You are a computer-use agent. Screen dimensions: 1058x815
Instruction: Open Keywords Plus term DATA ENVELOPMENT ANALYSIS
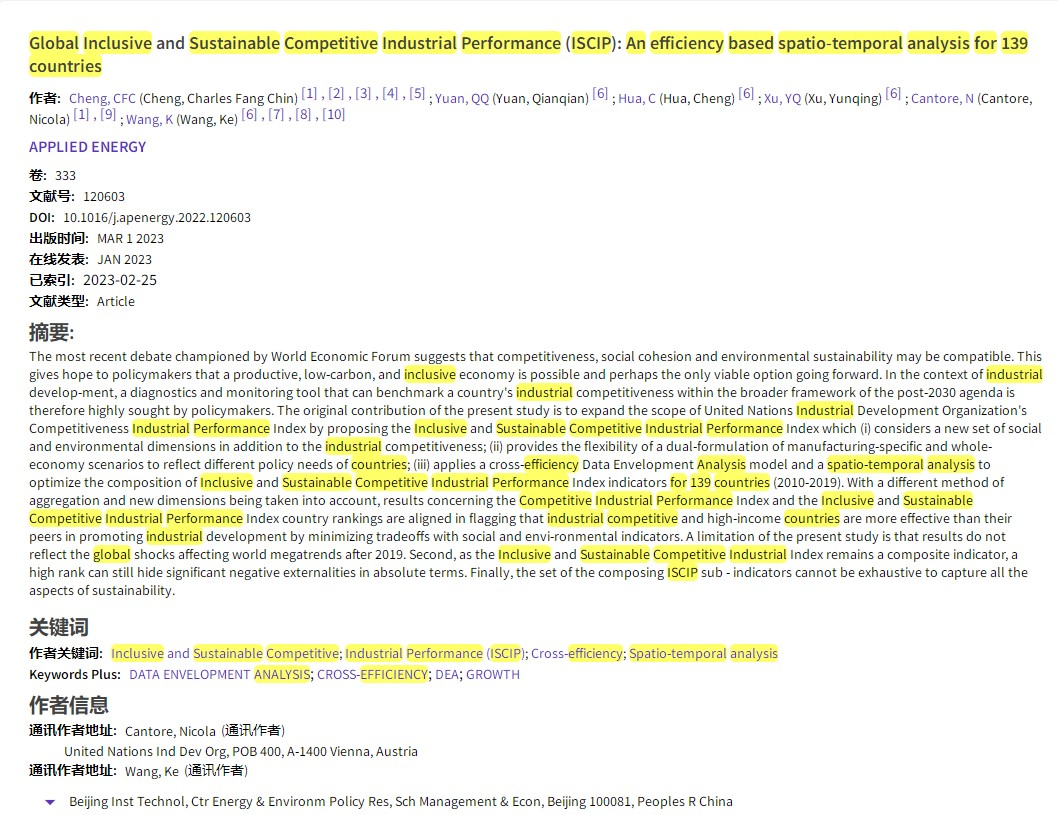pyautogui.click(x=219, y=675)
